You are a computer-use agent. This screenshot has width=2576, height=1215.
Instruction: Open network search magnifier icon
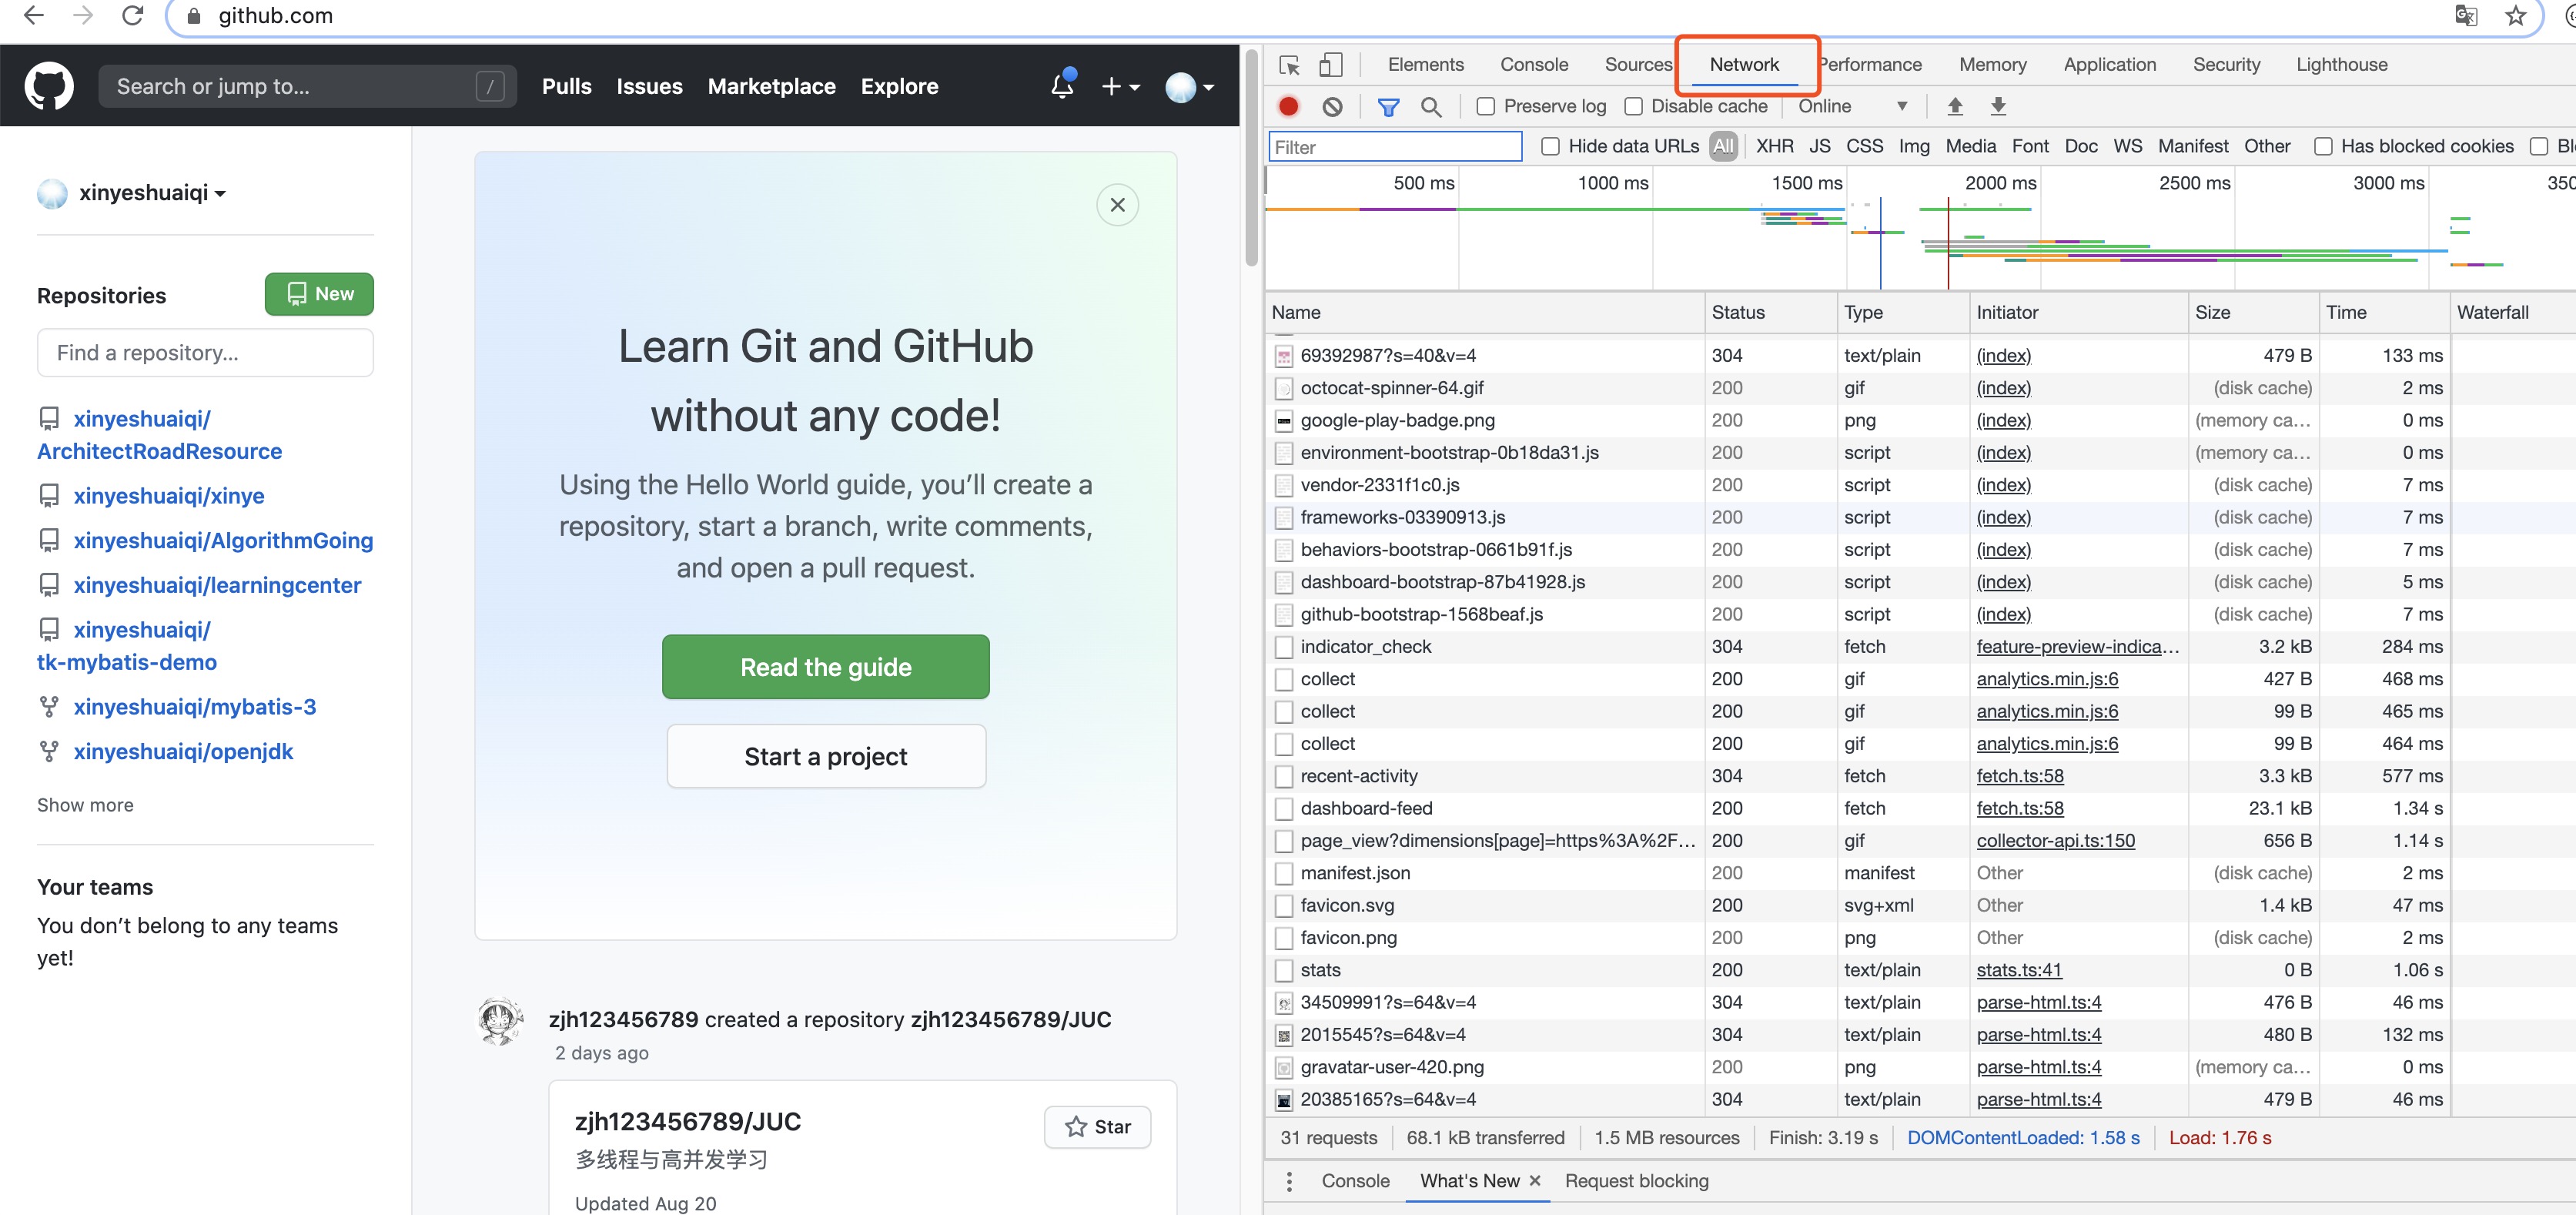pyautogui.click(x=1431, y=106)
